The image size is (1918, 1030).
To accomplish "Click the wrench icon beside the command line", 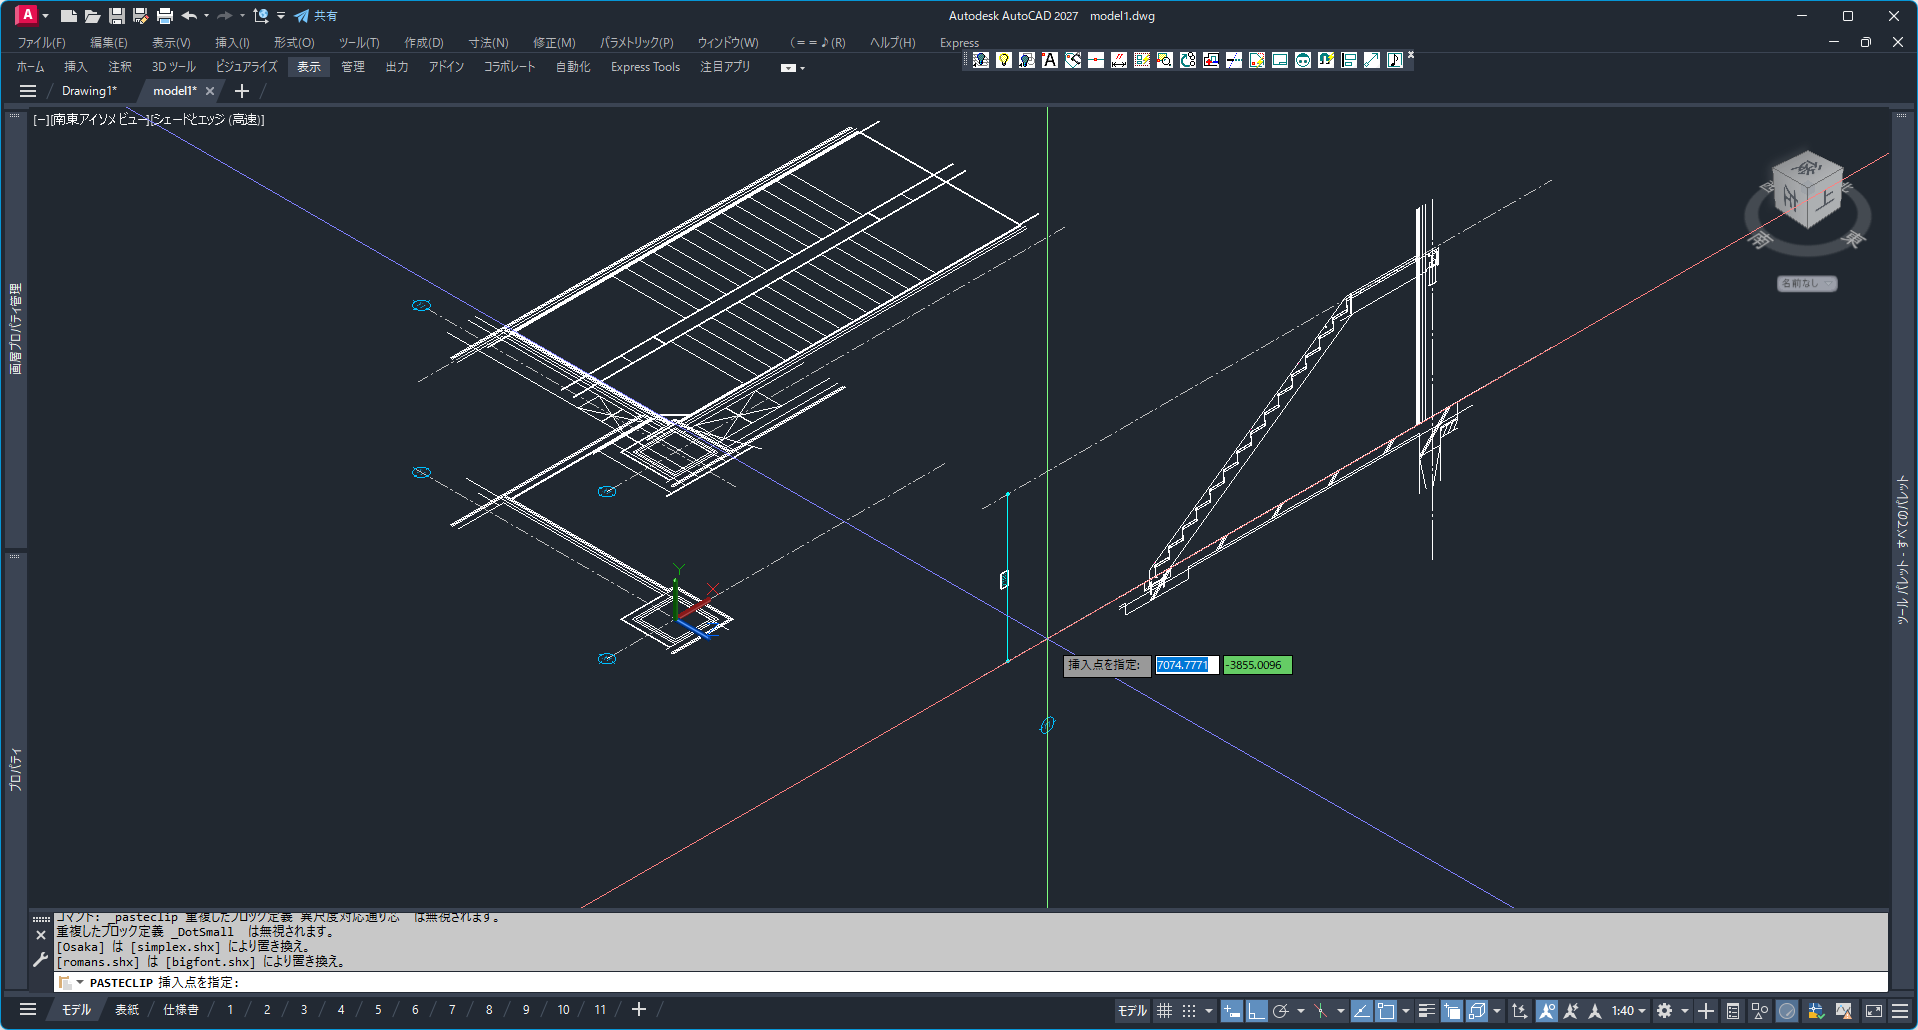I will coord(40,960).
